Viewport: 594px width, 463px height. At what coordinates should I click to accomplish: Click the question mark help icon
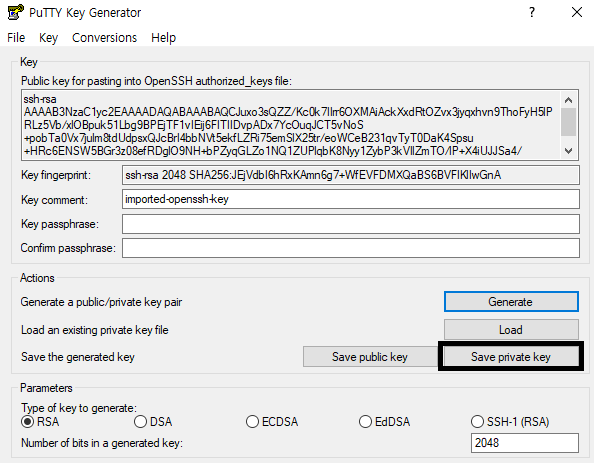pyautogui.click(x=532, y=13)
